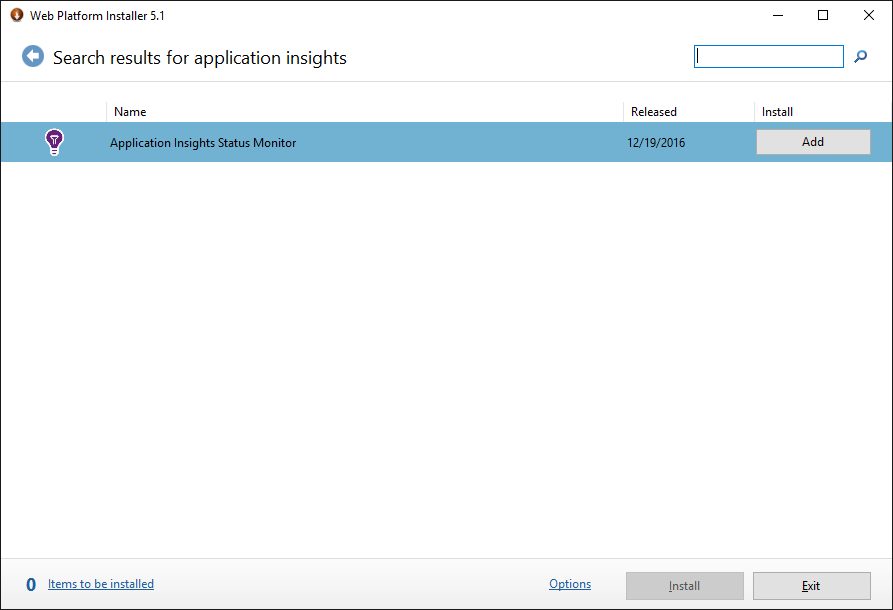The height and width of the screenshot is (610, 893).
Task: Click the purple lightbulb Application Insights icon
Action: point(54,142)
